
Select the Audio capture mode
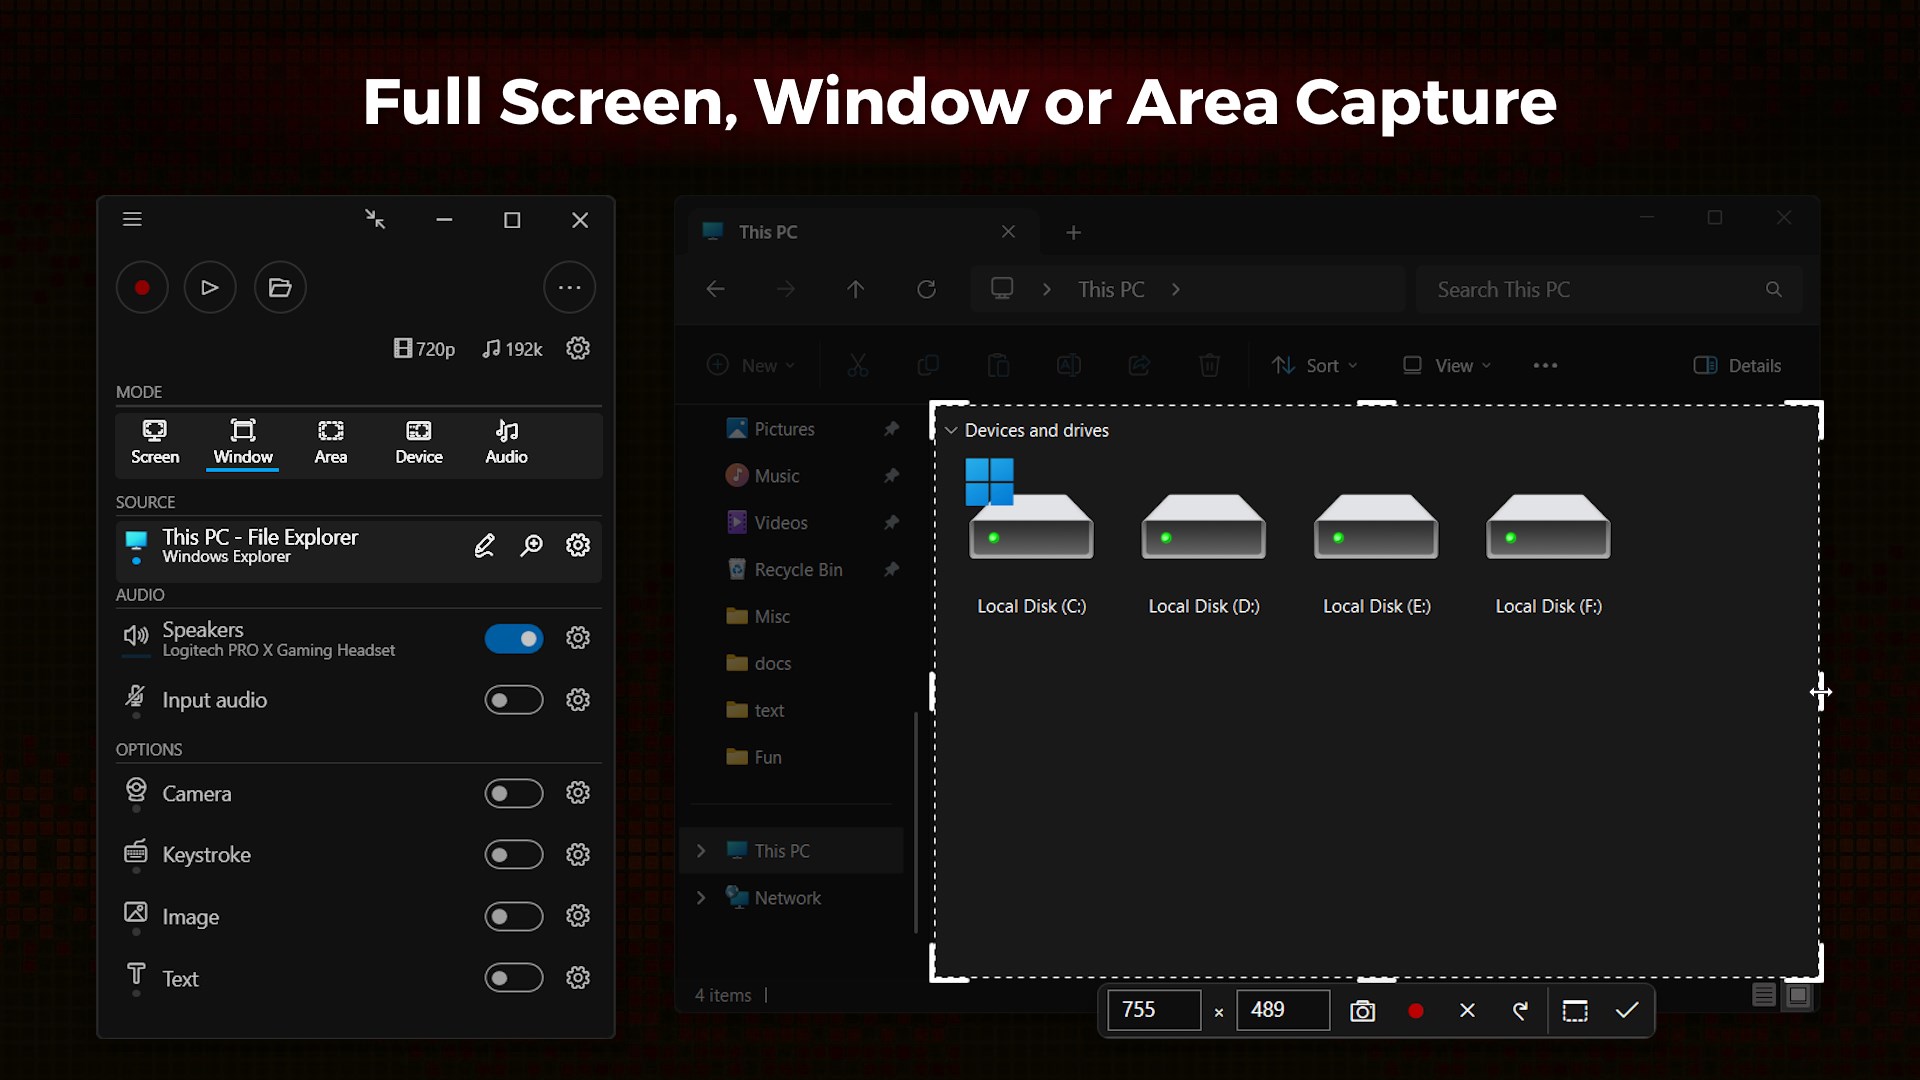click(507, 442)
